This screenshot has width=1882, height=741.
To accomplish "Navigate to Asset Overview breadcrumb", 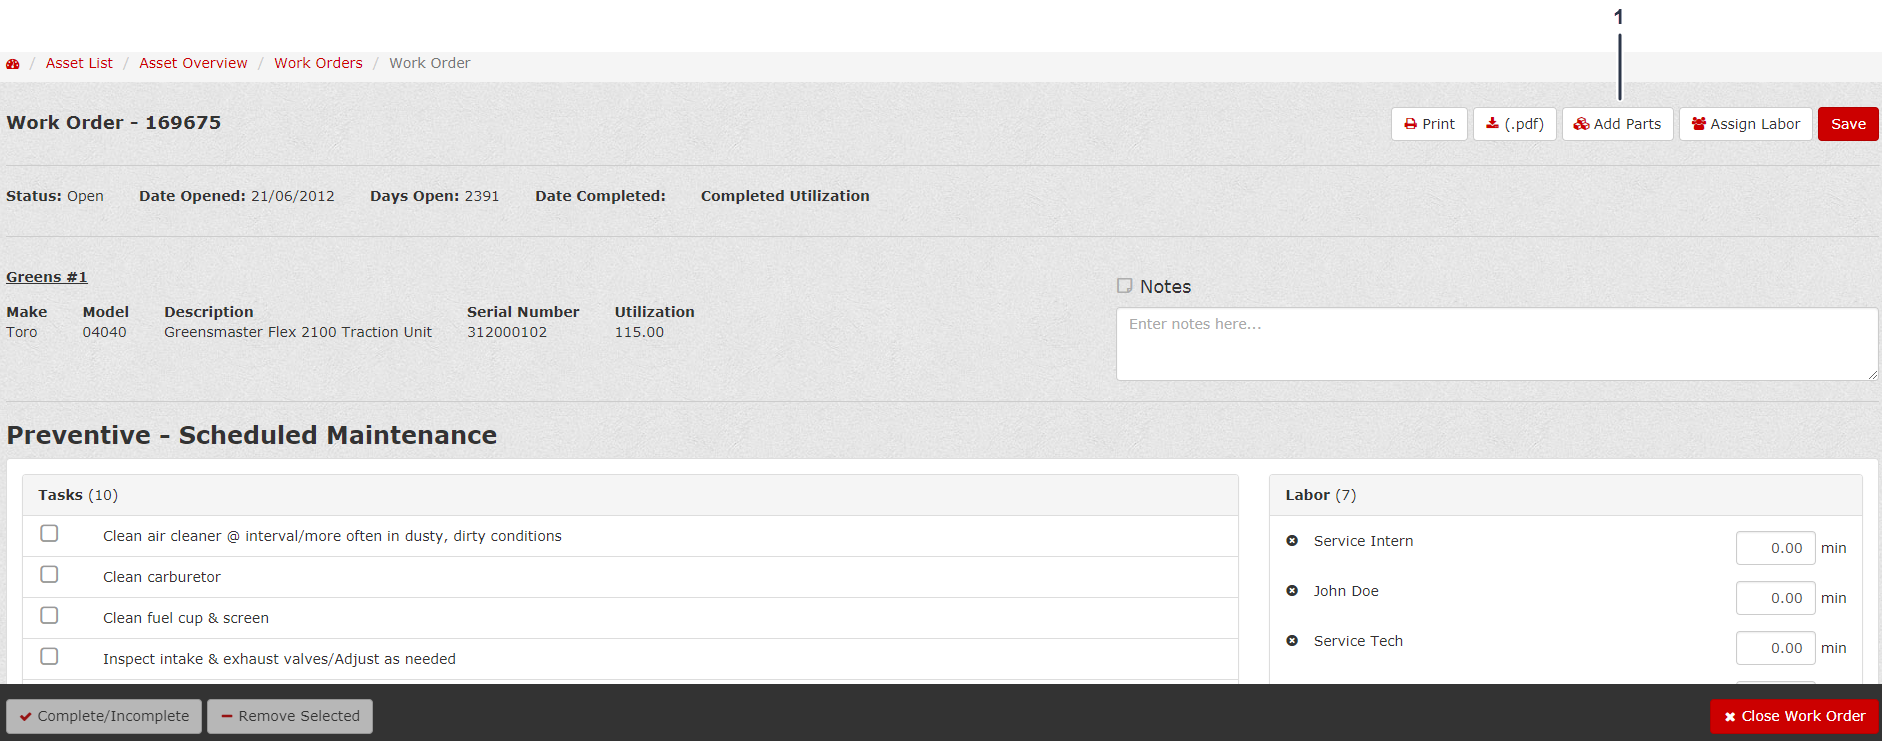I will click(x=193, y=63).
